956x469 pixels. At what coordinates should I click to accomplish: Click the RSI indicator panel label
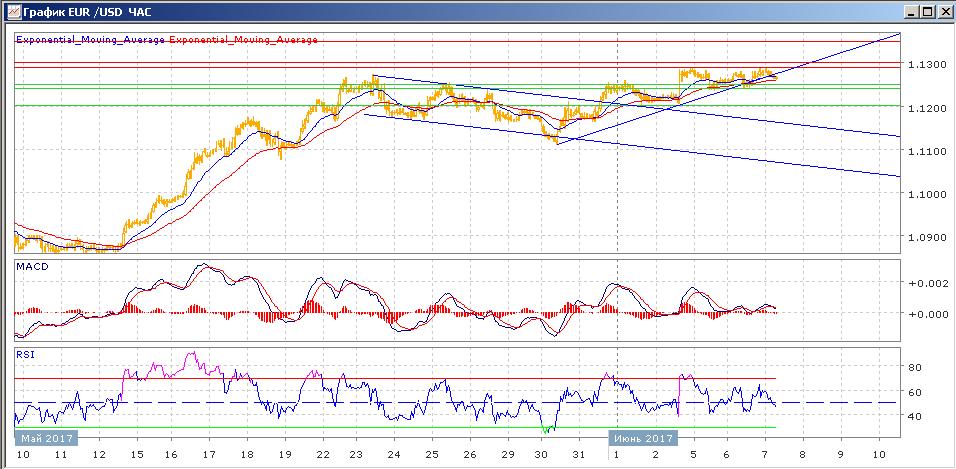click(x=26, y=353)
